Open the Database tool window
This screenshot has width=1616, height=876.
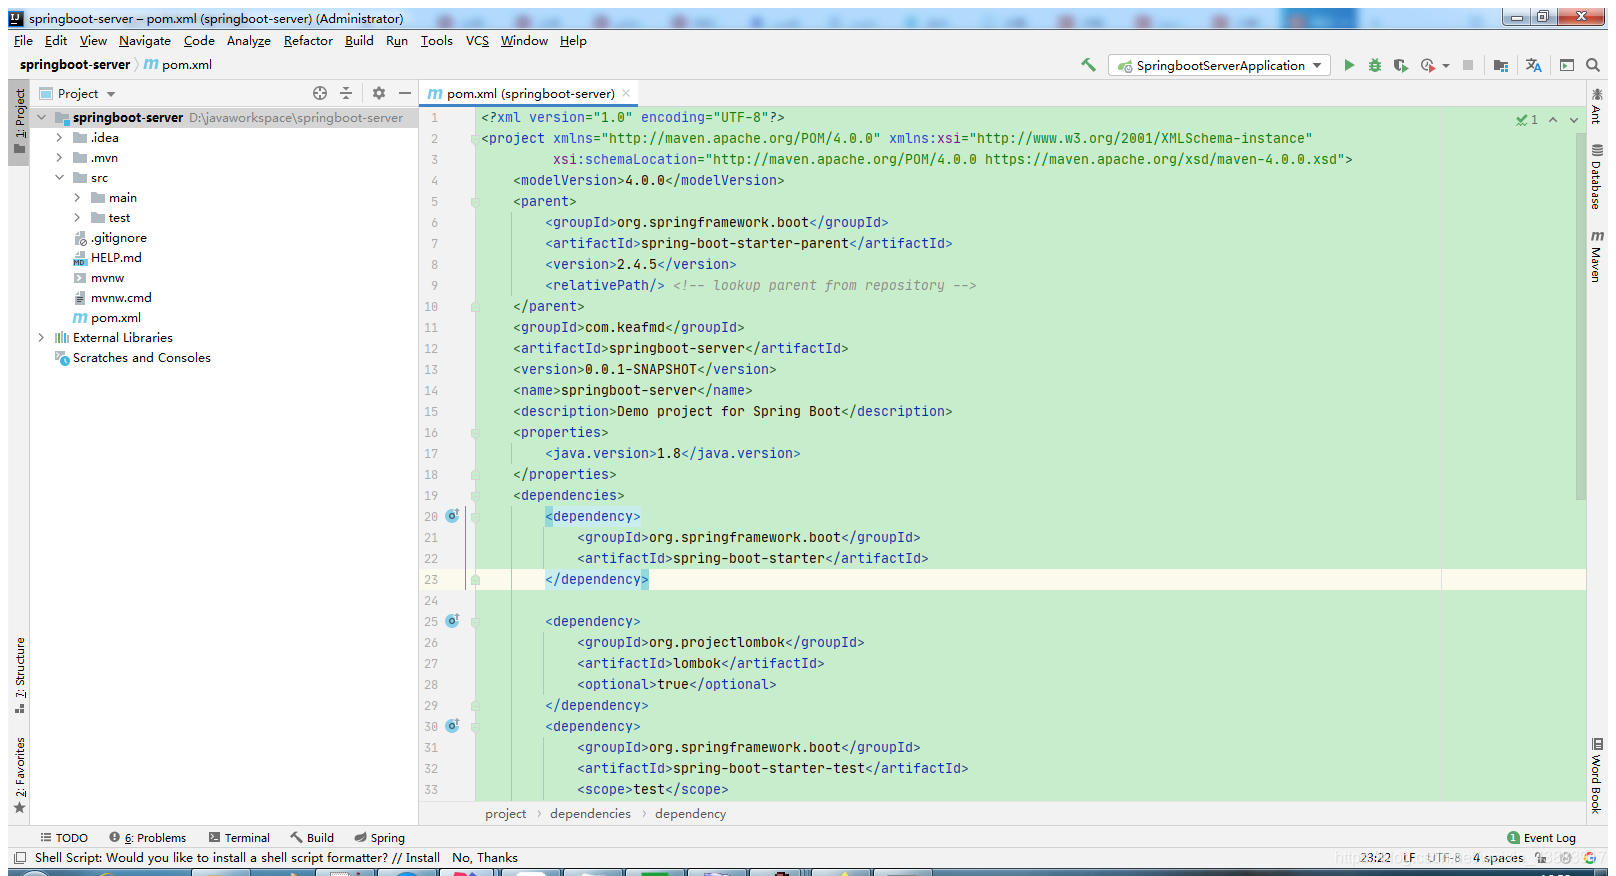(1597, 176)
